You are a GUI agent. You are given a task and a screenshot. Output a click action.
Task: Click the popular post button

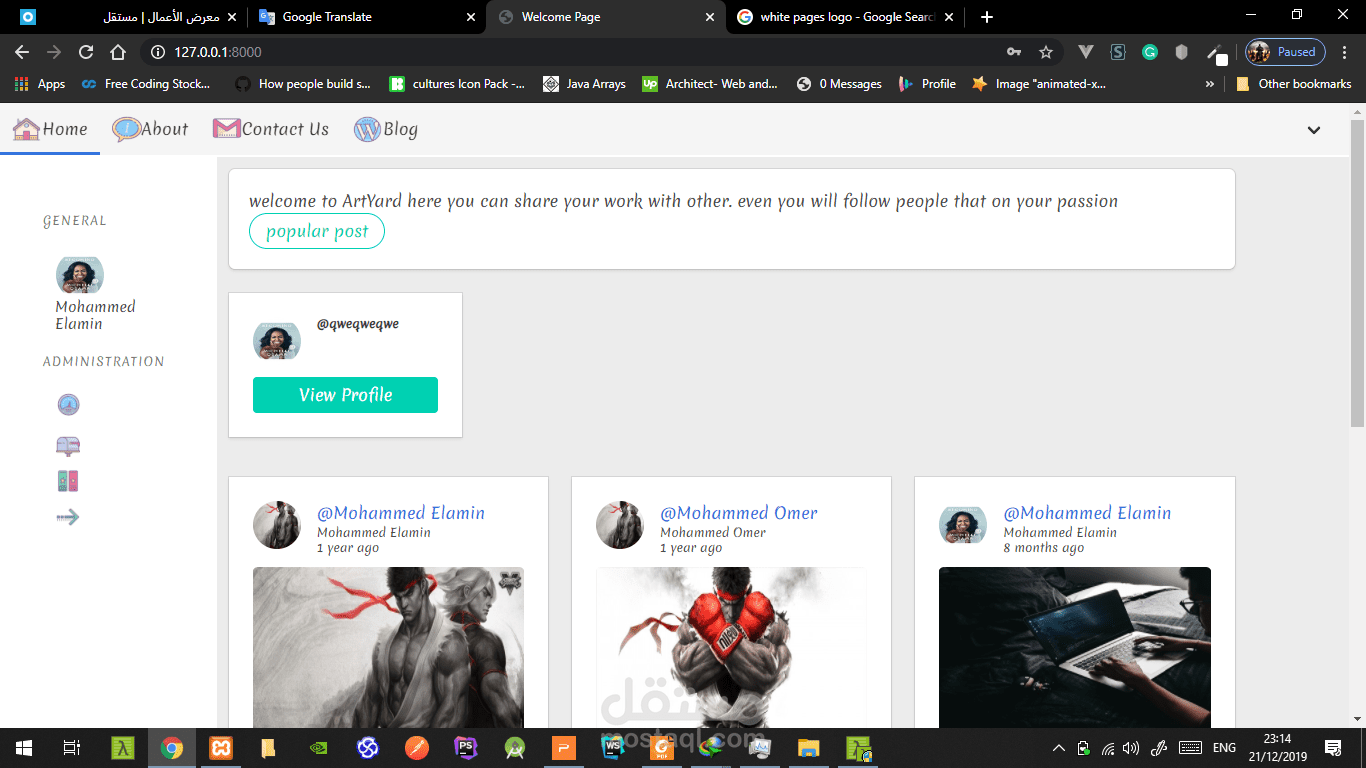pos(317,231)
